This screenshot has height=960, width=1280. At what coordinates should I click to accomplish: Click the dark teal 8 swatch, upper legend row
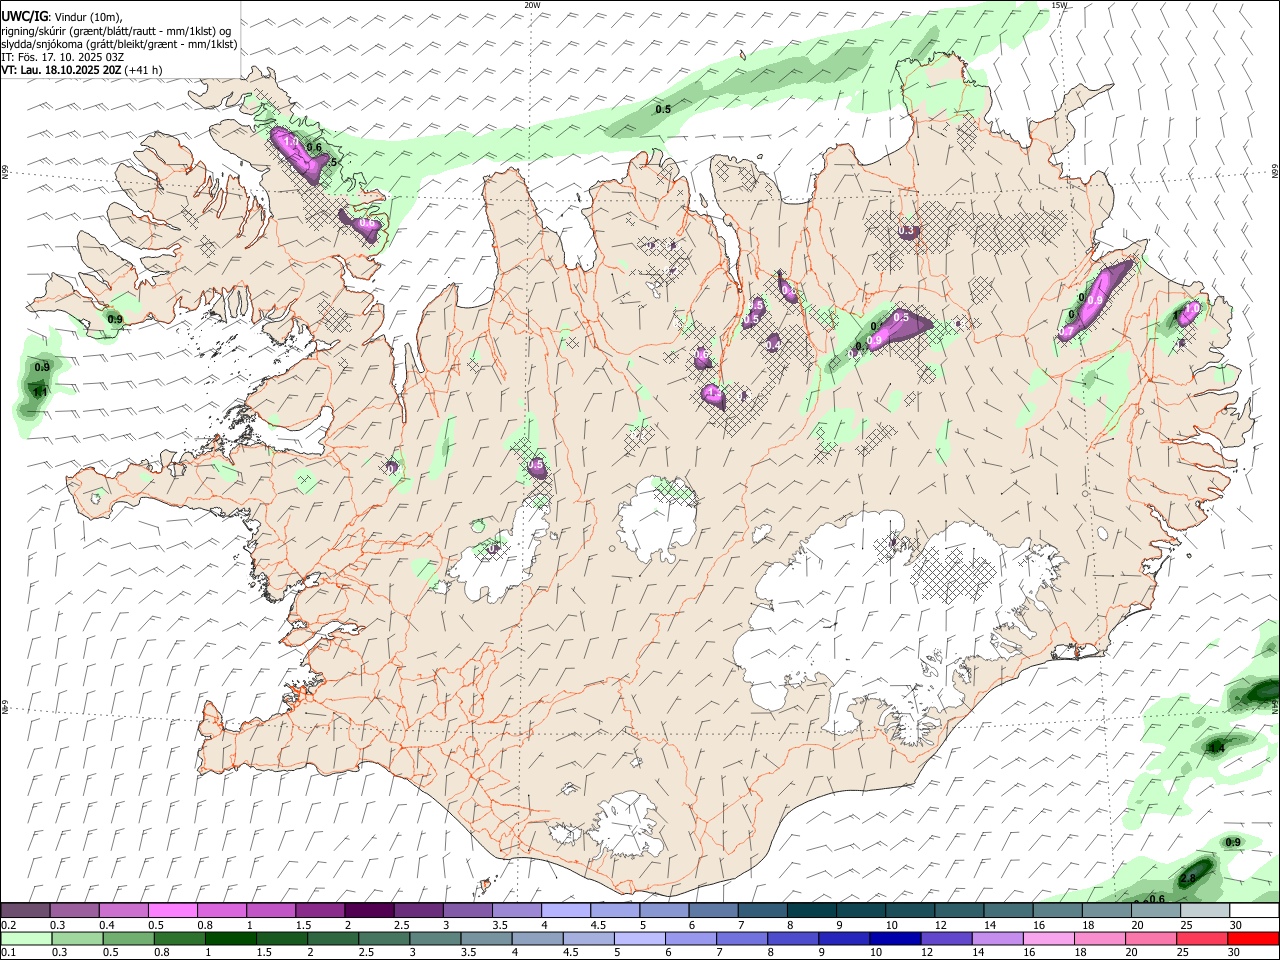pos(811,911)
